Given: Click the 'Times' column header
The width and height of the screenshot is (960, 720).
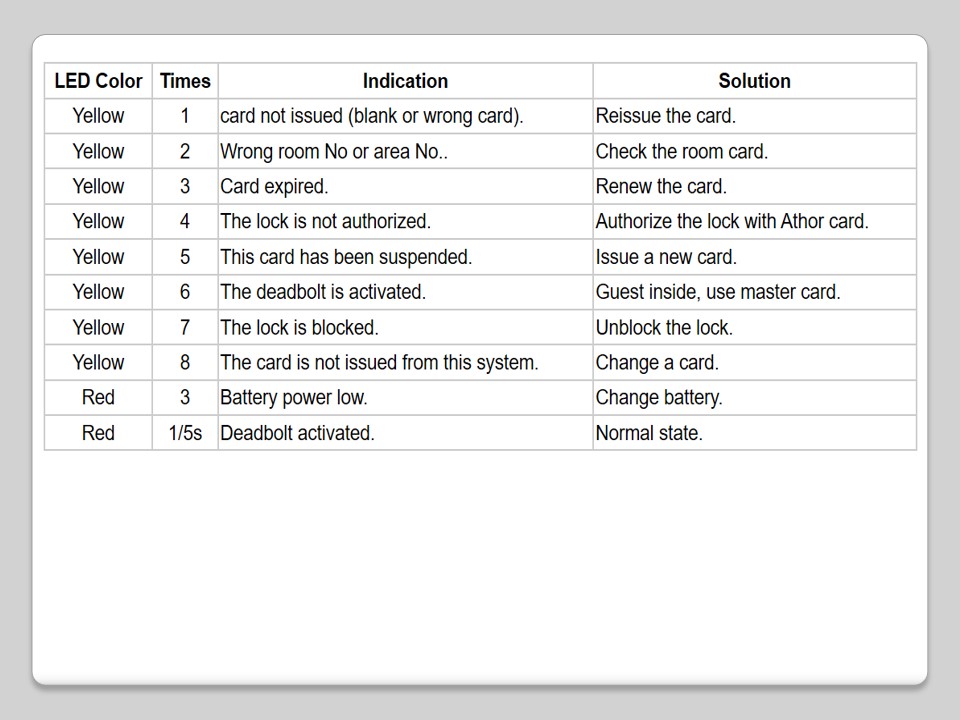Looking at the screenshot, I should pyautogui.click(x=185, y=81).
